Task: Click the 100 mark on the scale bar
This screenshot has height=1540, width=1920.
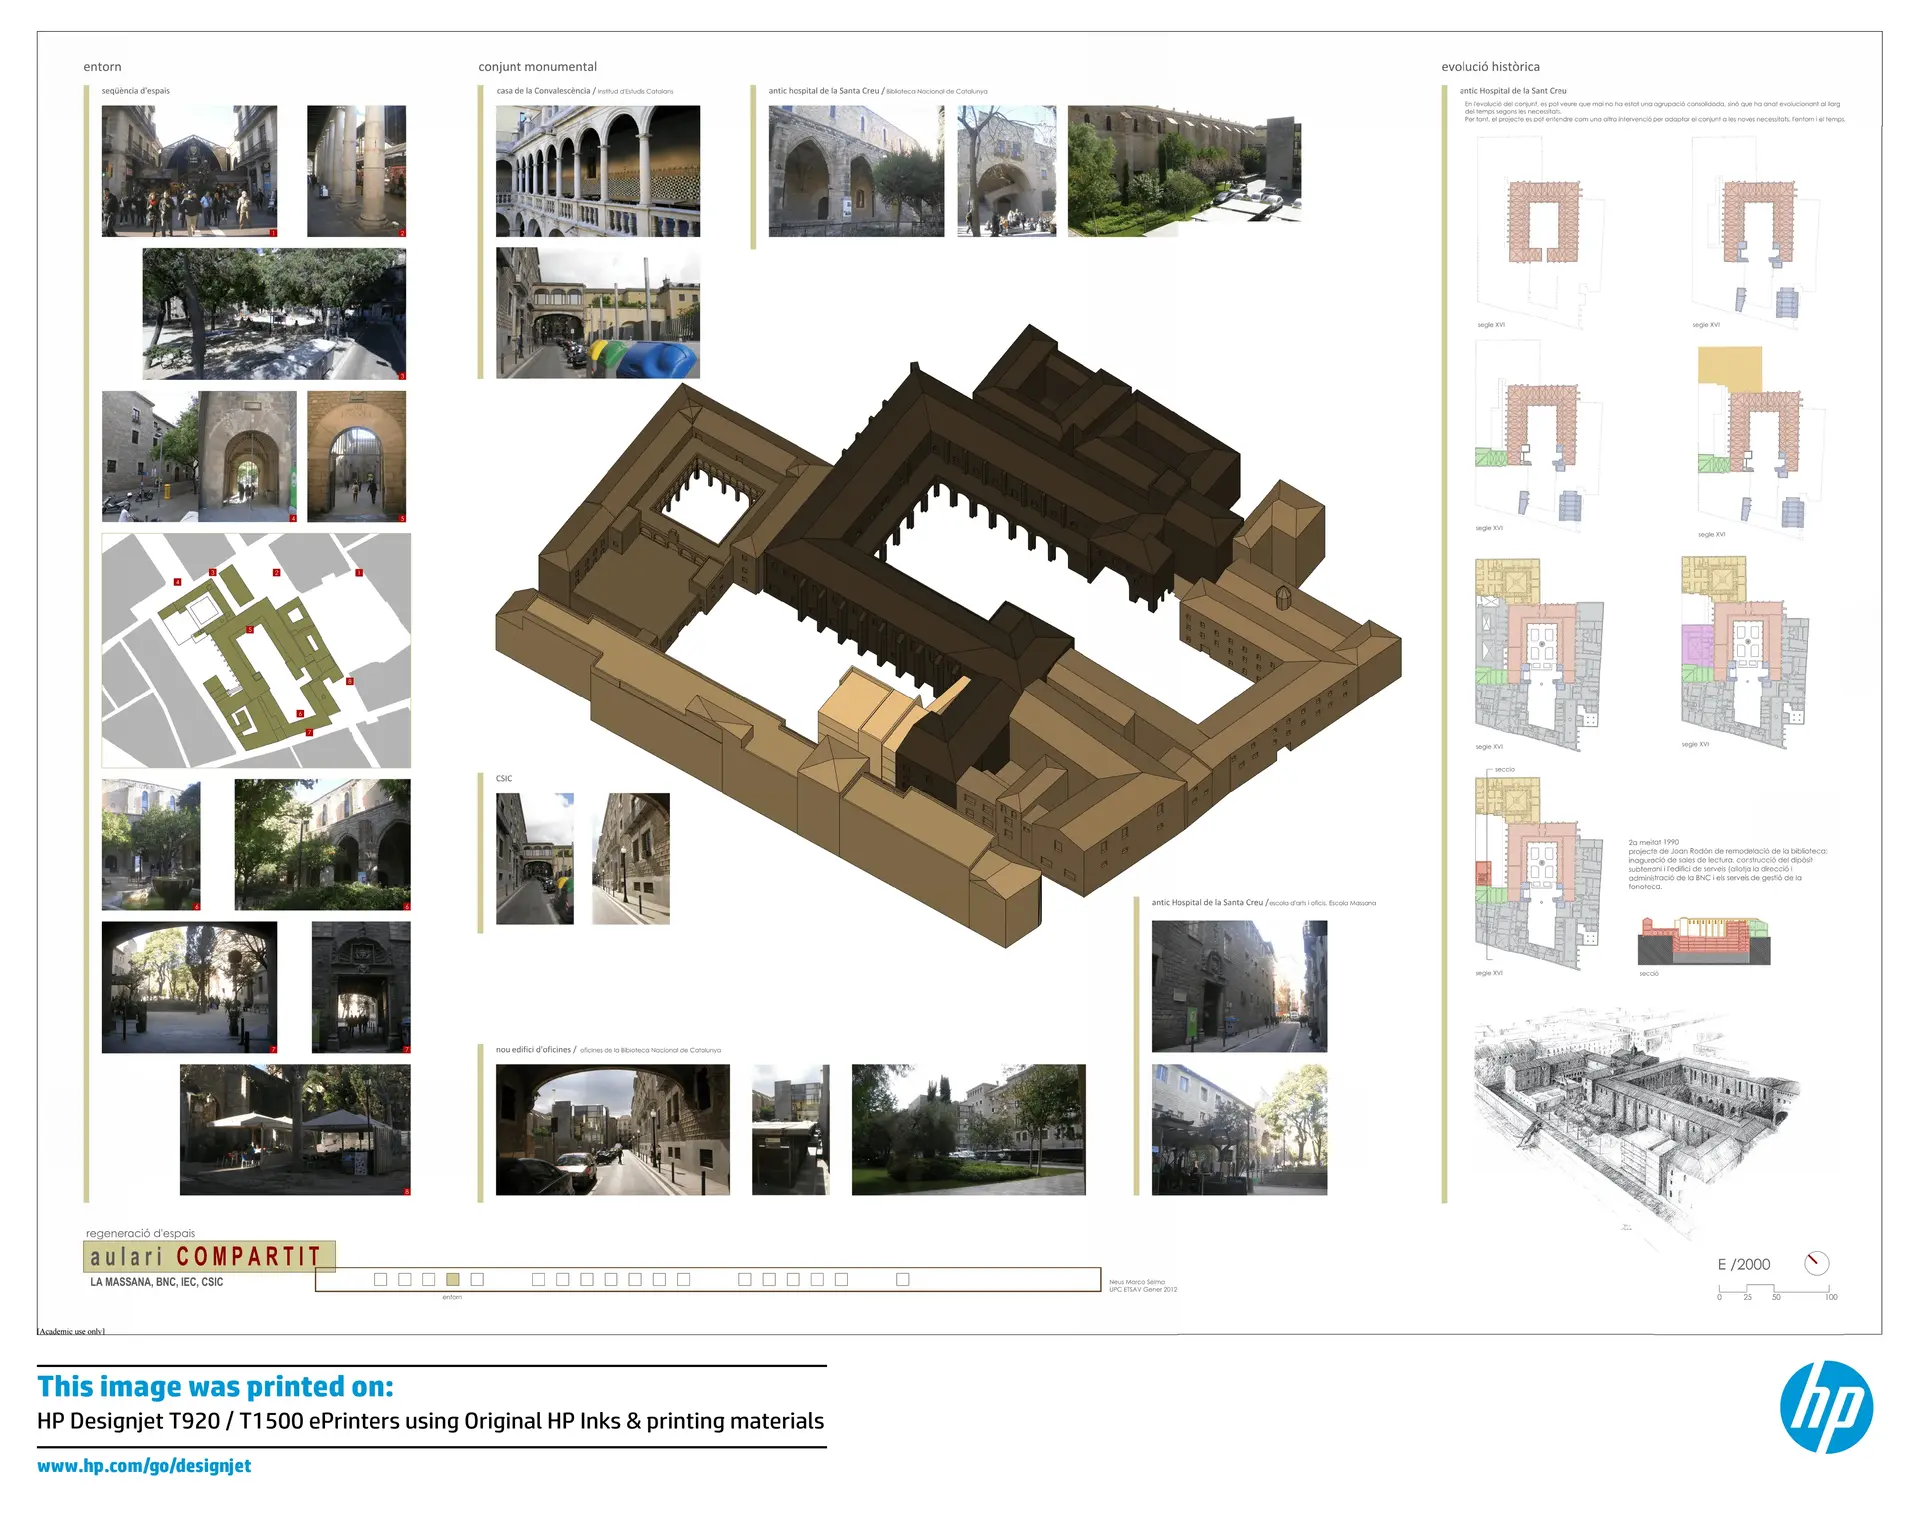Action: pyautogui.click(x=1833, y=1297)
